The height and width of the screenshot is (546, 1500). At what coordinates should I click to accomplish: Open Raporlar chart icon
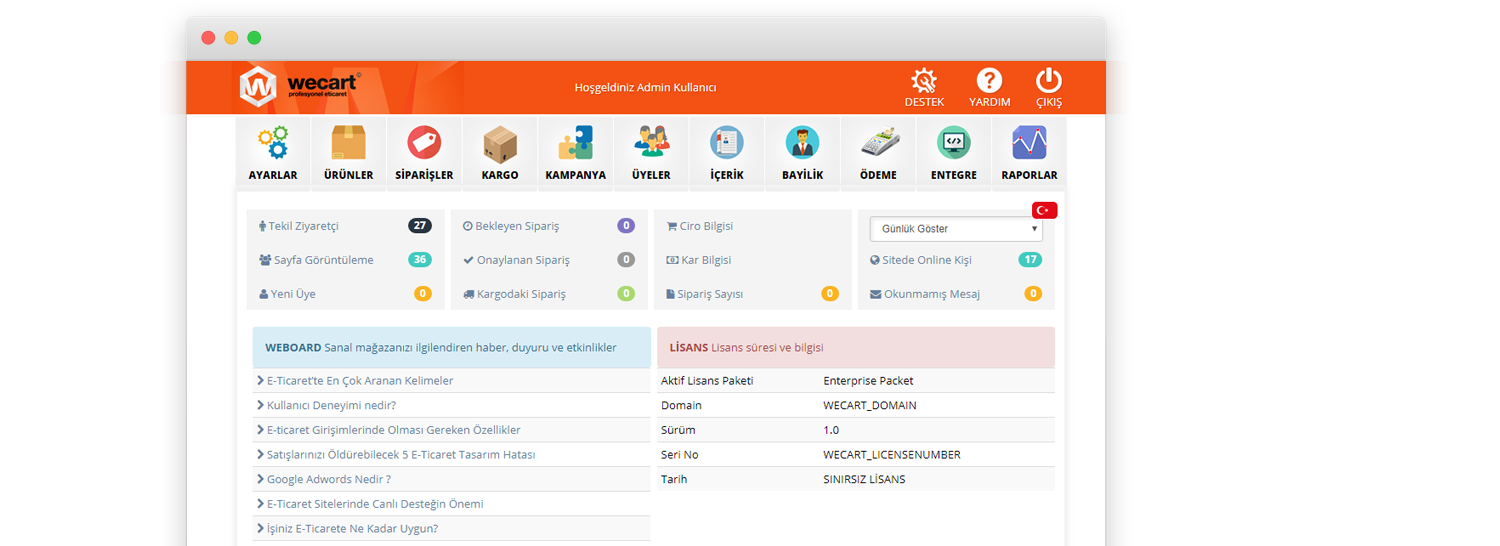1029,144
